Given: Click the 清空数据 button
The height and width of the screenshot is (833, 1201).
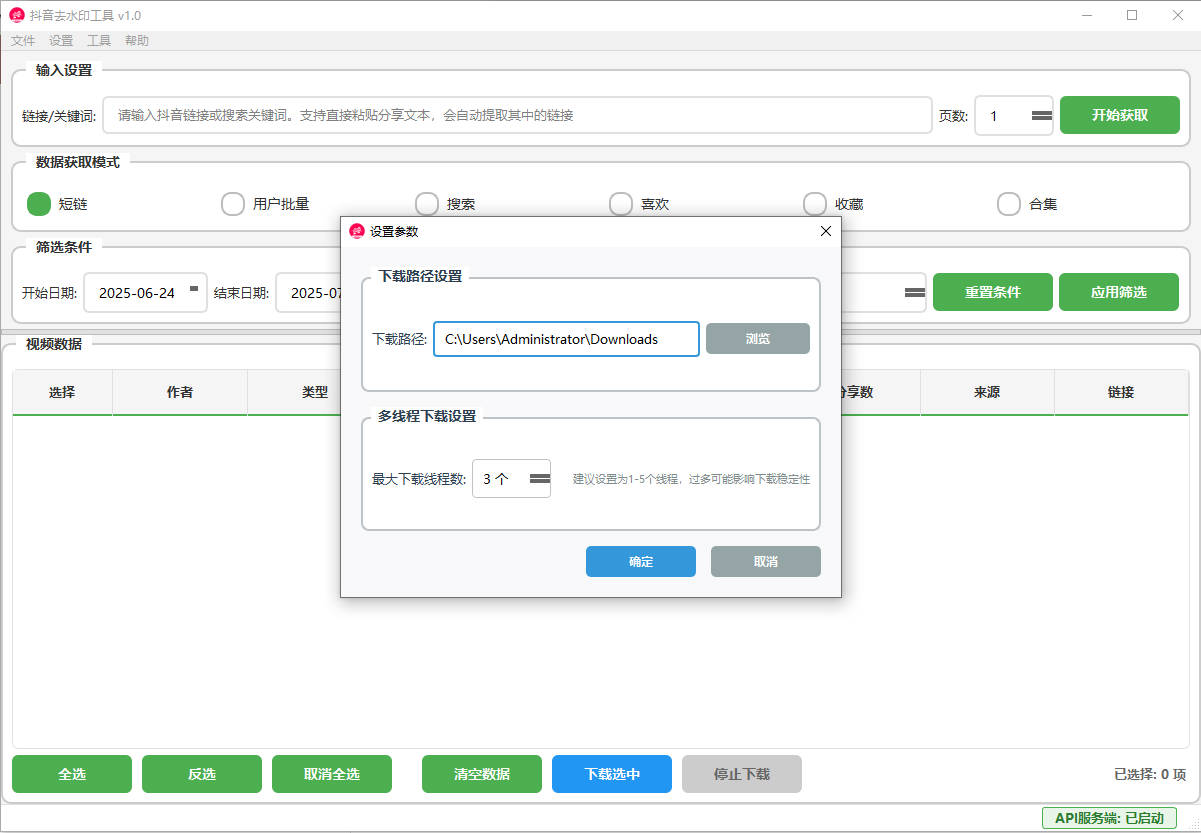Looking at the screenshot, I should pos(482,774).
